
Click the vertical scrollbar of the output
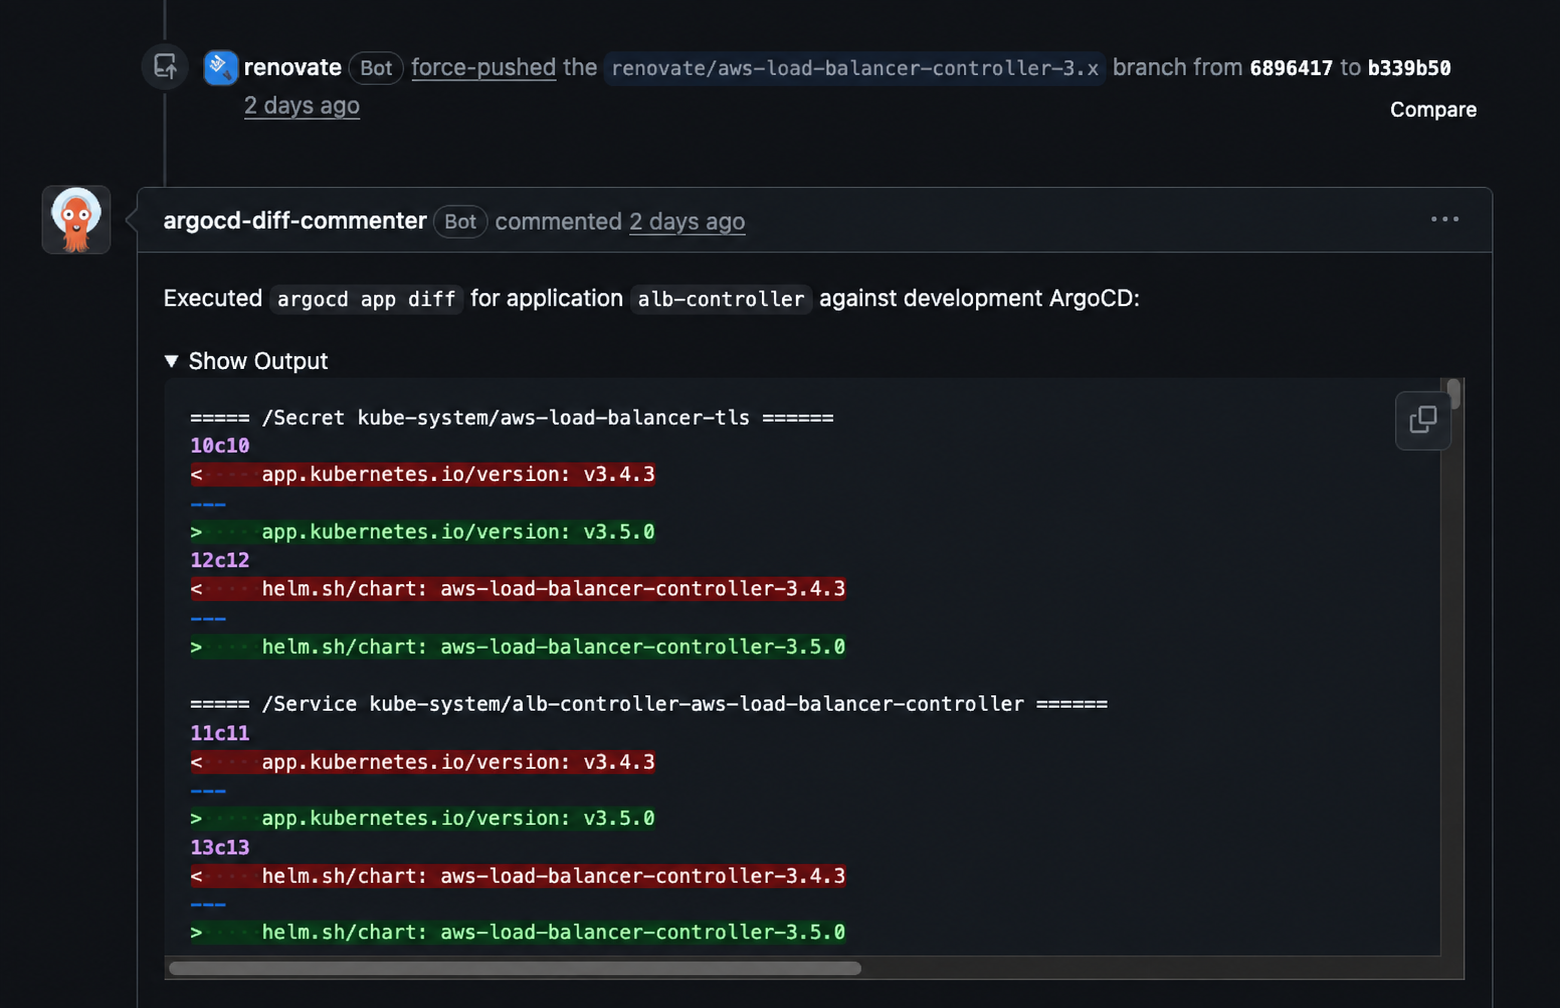coord(1453,394)
